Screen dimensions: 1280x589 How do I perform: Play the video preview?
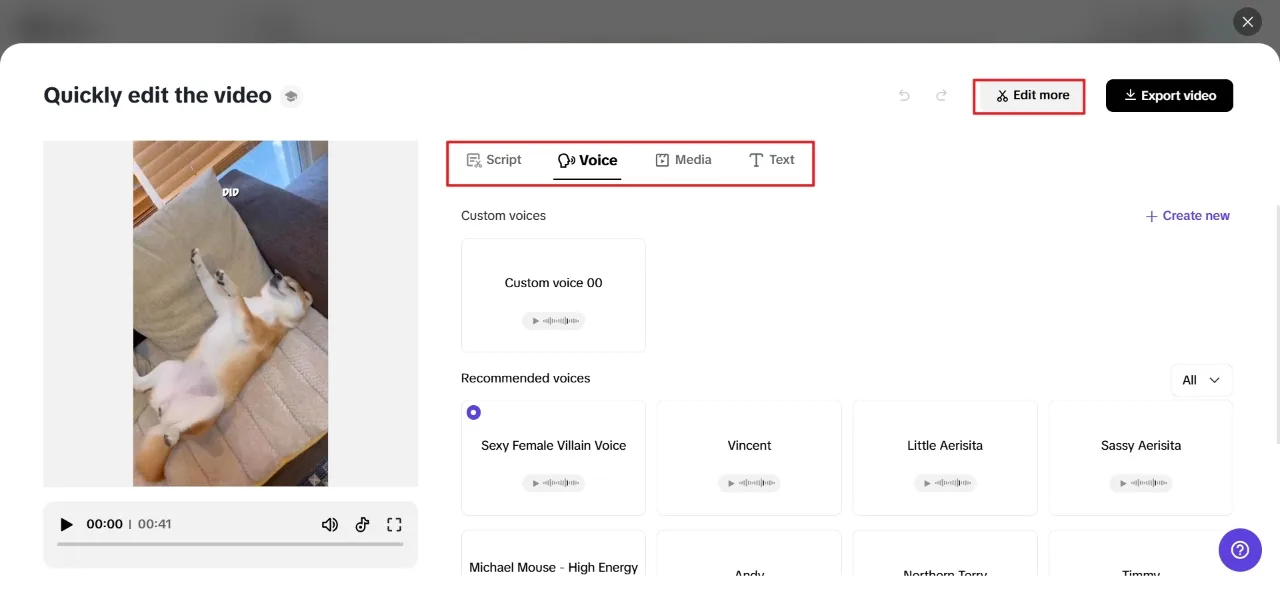point(66,524)
